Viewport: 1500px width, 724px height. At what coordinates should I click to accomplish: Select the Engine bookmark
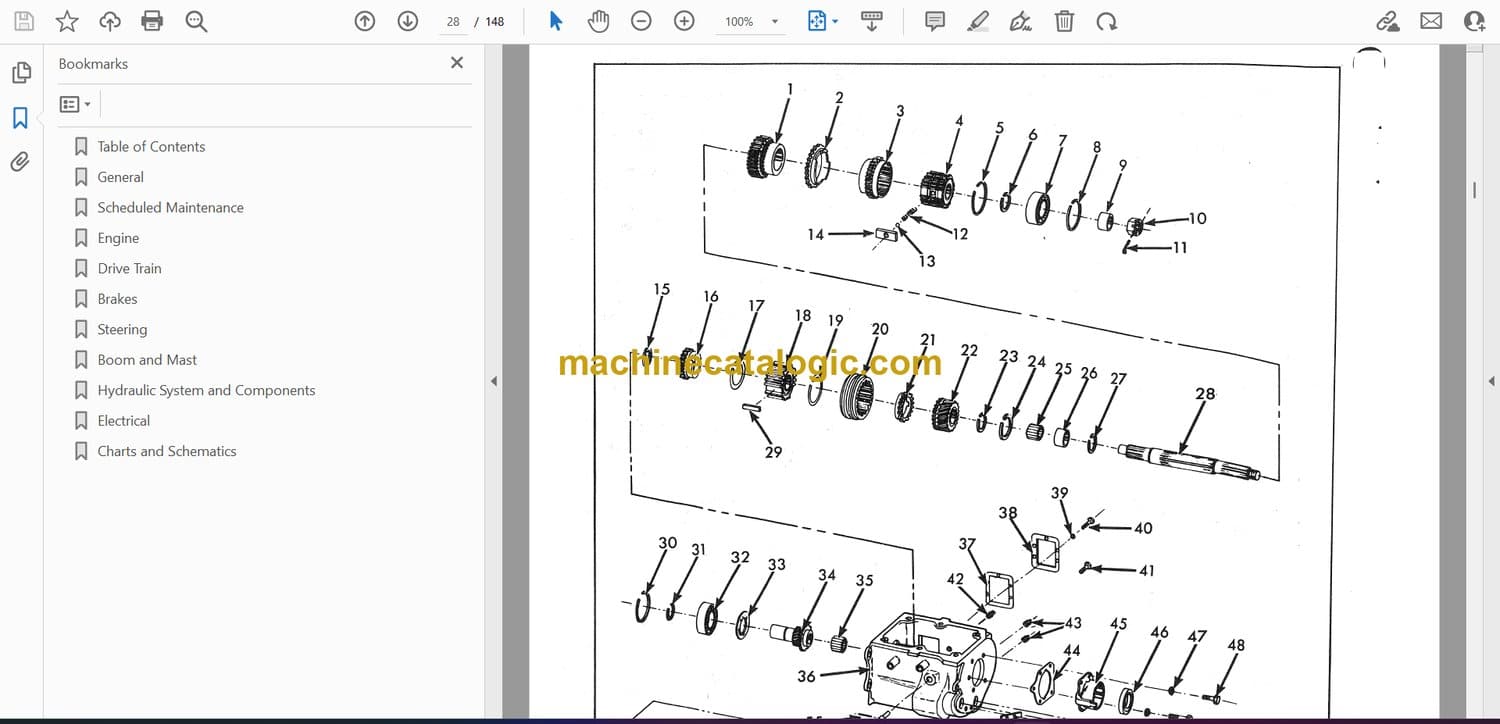click(x=118, y=238)
